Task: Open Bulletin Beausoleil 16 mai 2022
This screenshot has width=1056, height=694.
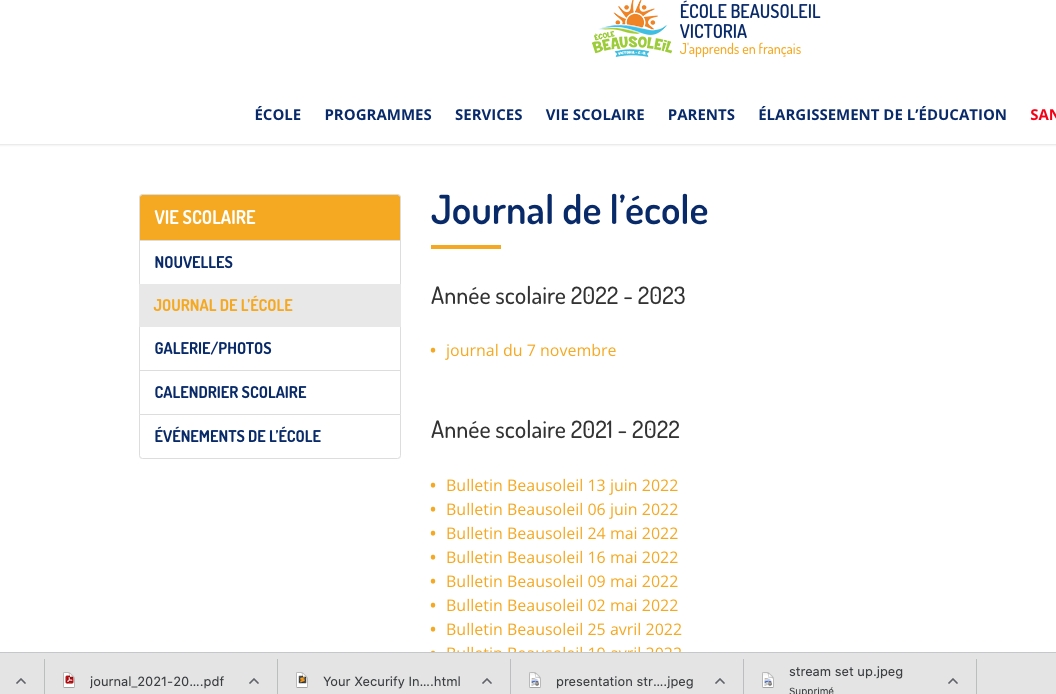Action: 562,557
